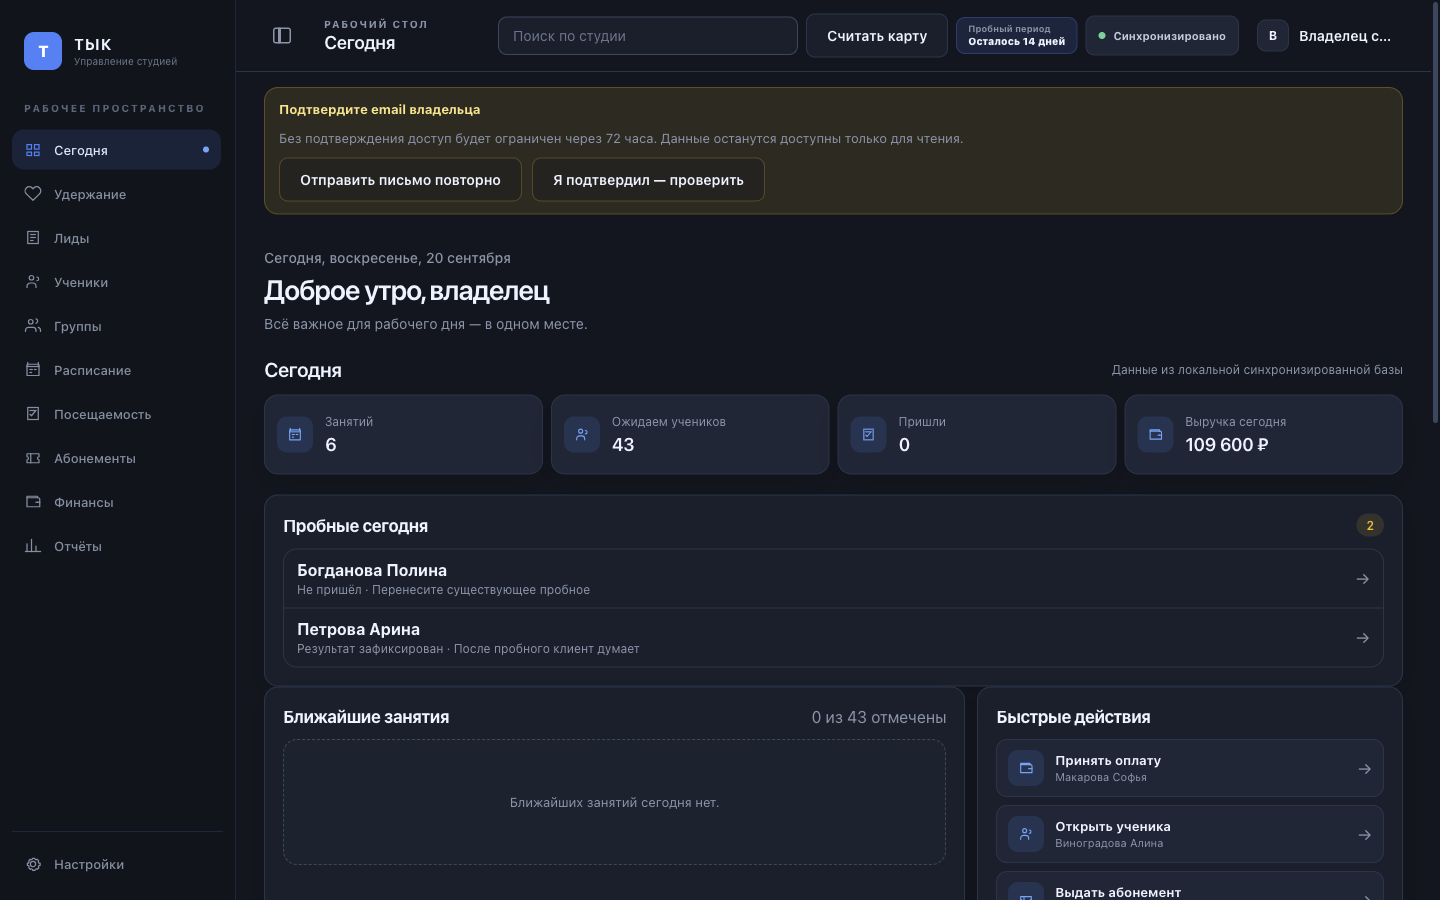Click the Выручка сегодня wallet icon

point(1155,434)
